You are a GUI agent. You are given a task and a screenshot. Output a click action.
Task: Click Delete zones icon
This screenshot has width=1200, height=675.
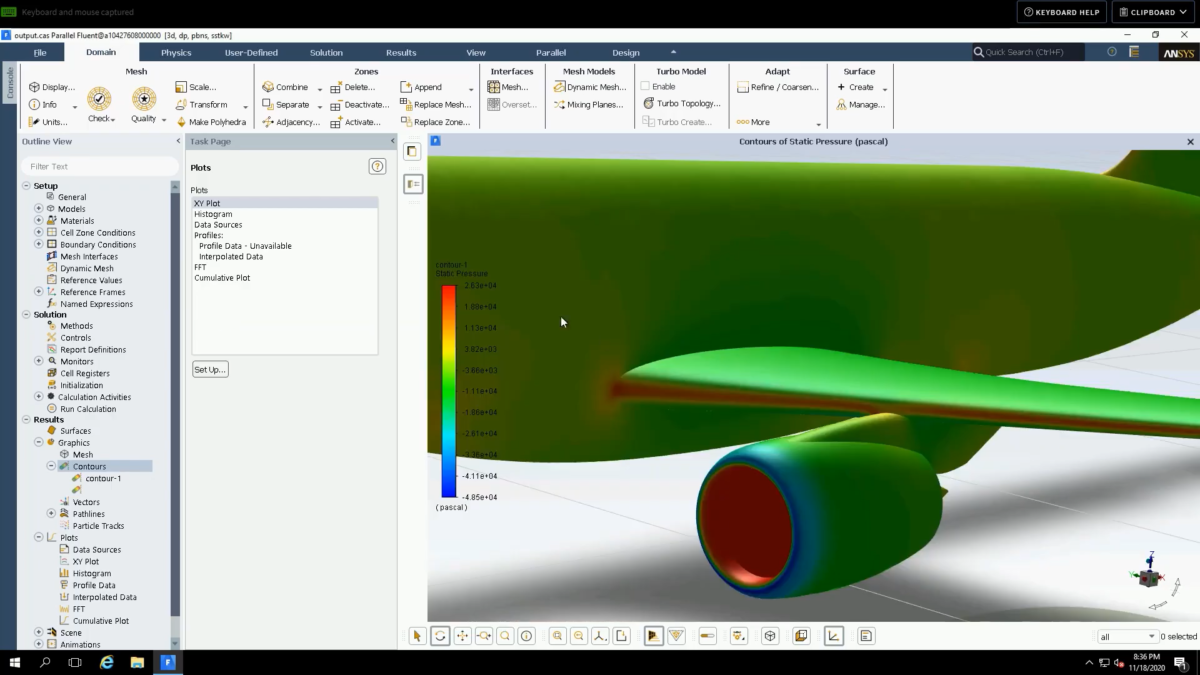[x=337, y=87]
